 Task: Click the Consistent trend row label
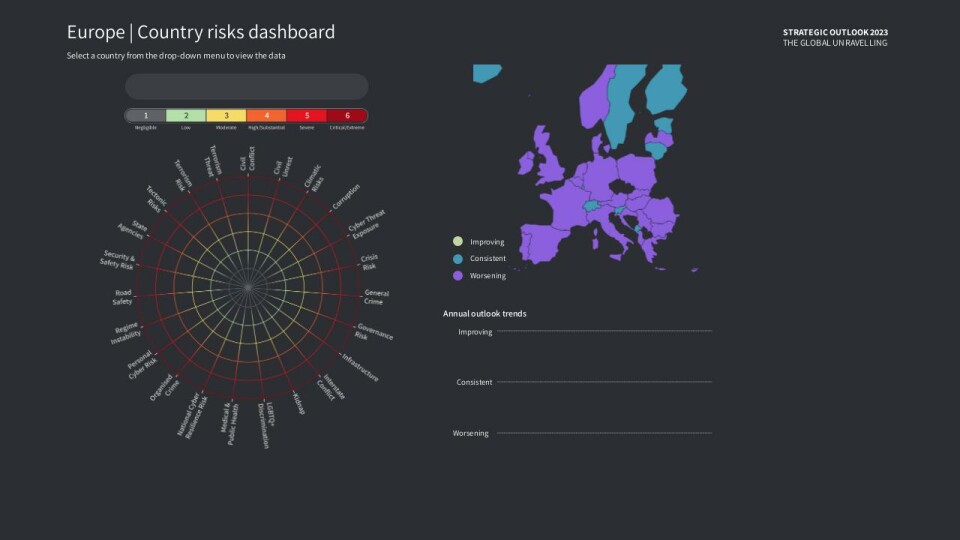(474, 382)
